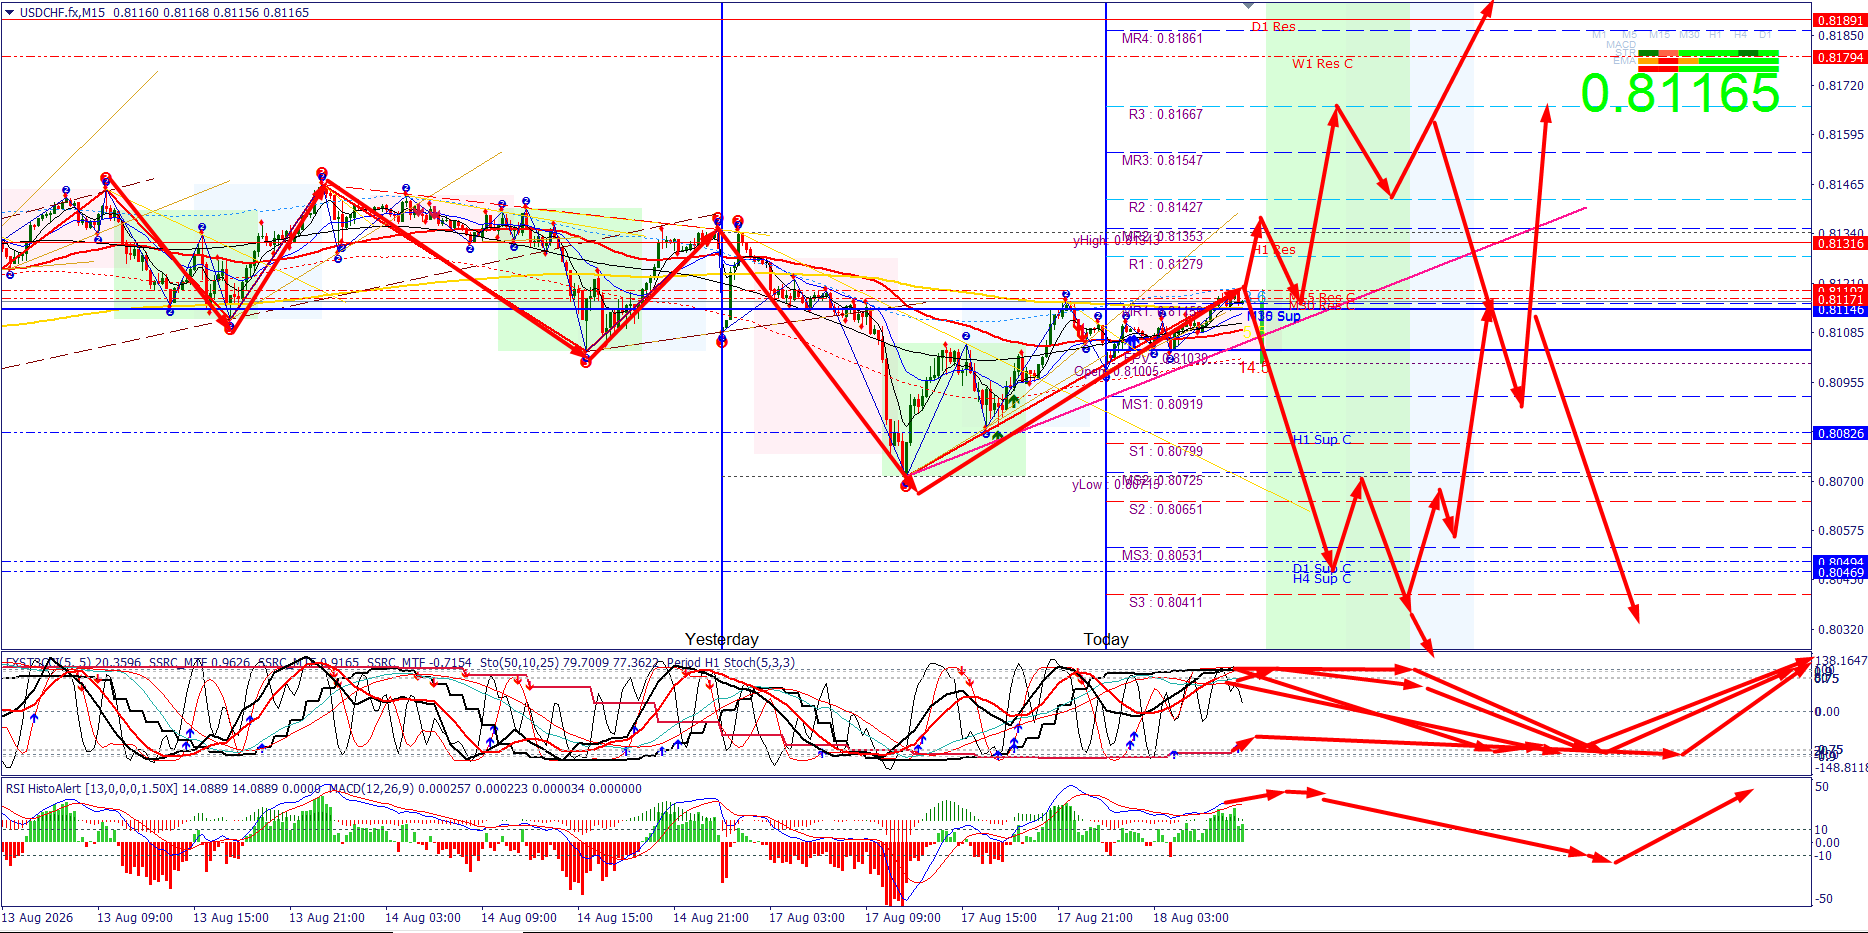Click the large green 0.81165 price display
The height and width of the screenshot is (933, 1868).
pyautogui.click(x=1680, y=94)
